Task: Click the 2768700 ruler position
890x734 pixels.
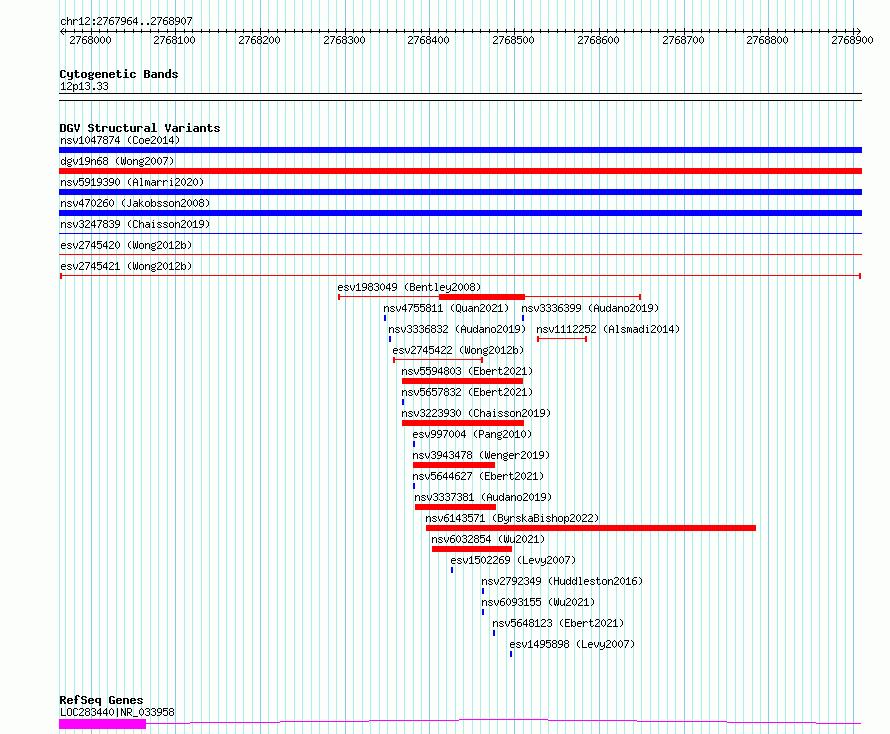Action: [x=683, y=40]
